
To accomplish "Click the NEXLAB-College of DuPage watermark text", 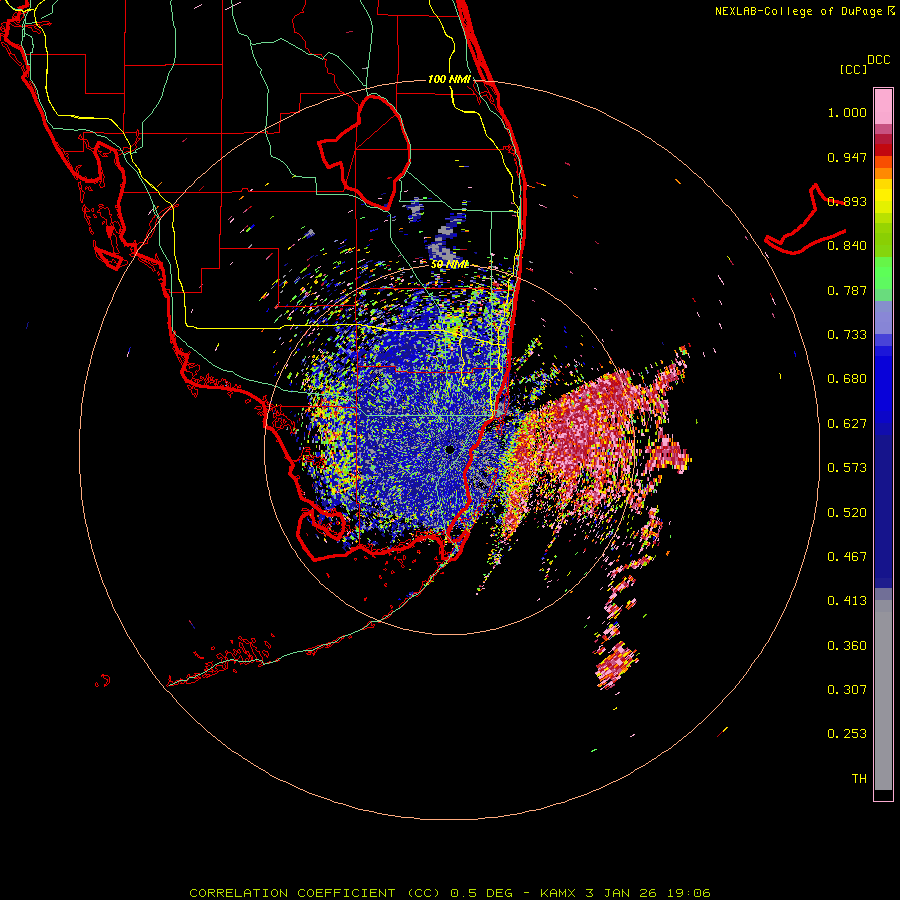I will point(805,11).
